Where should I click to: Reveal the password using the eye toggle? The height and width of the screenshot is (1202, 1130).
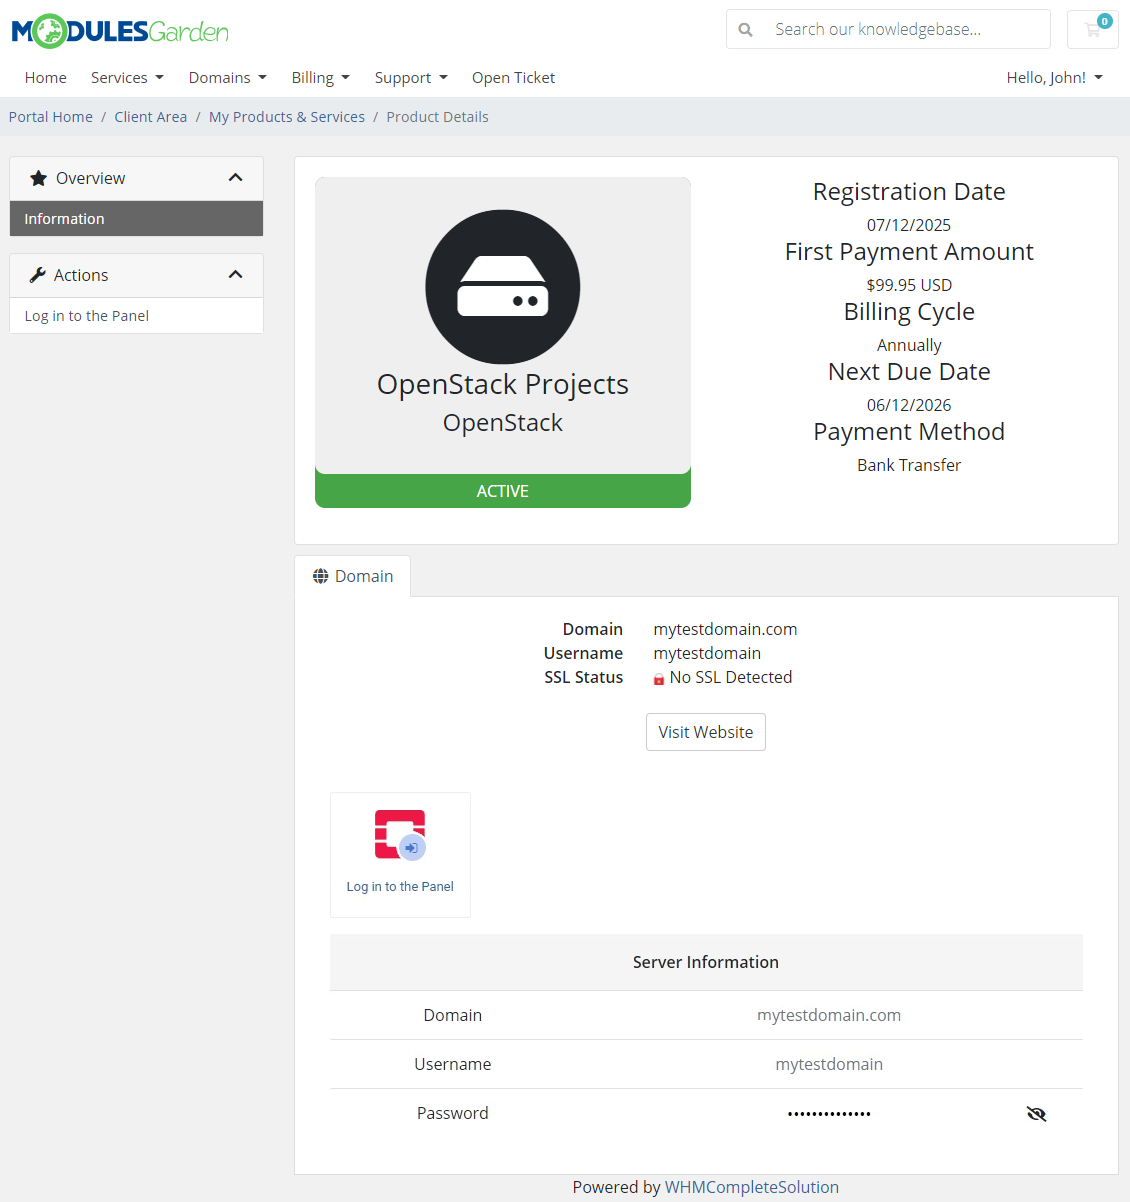tap(1036, 1113)
